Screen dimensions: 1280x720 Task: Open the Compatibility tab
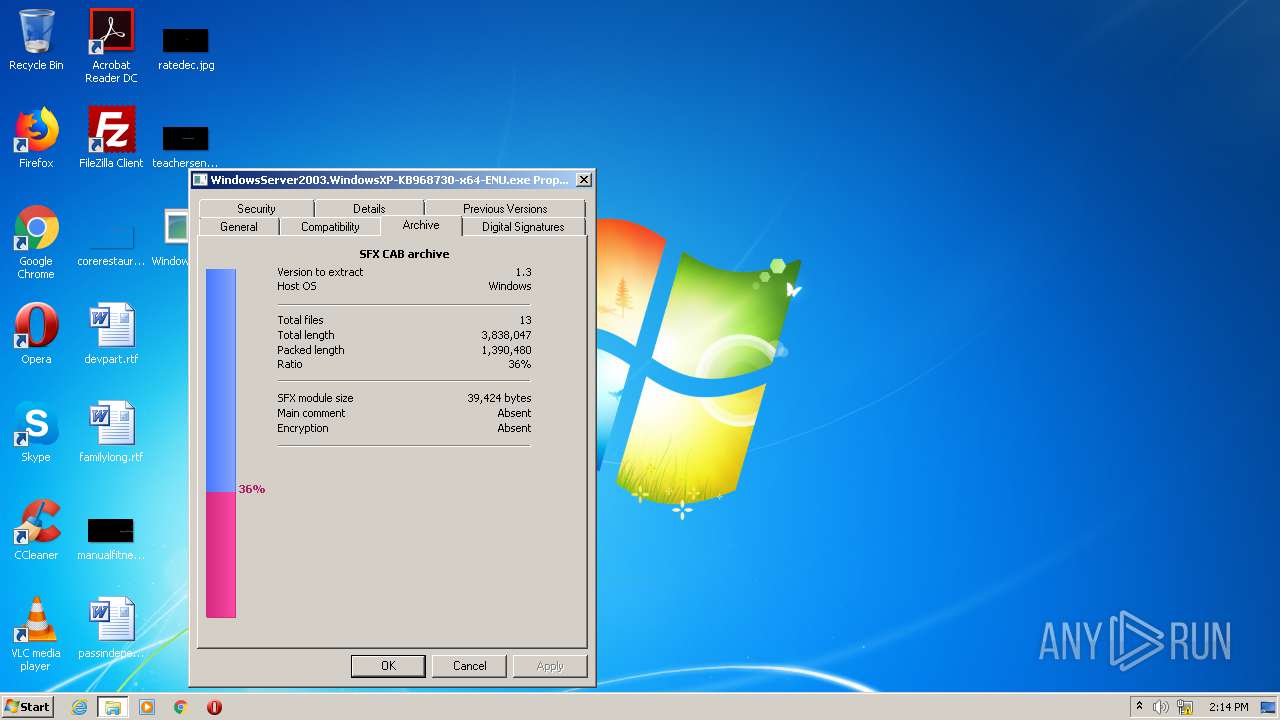[x=330, y=227]
